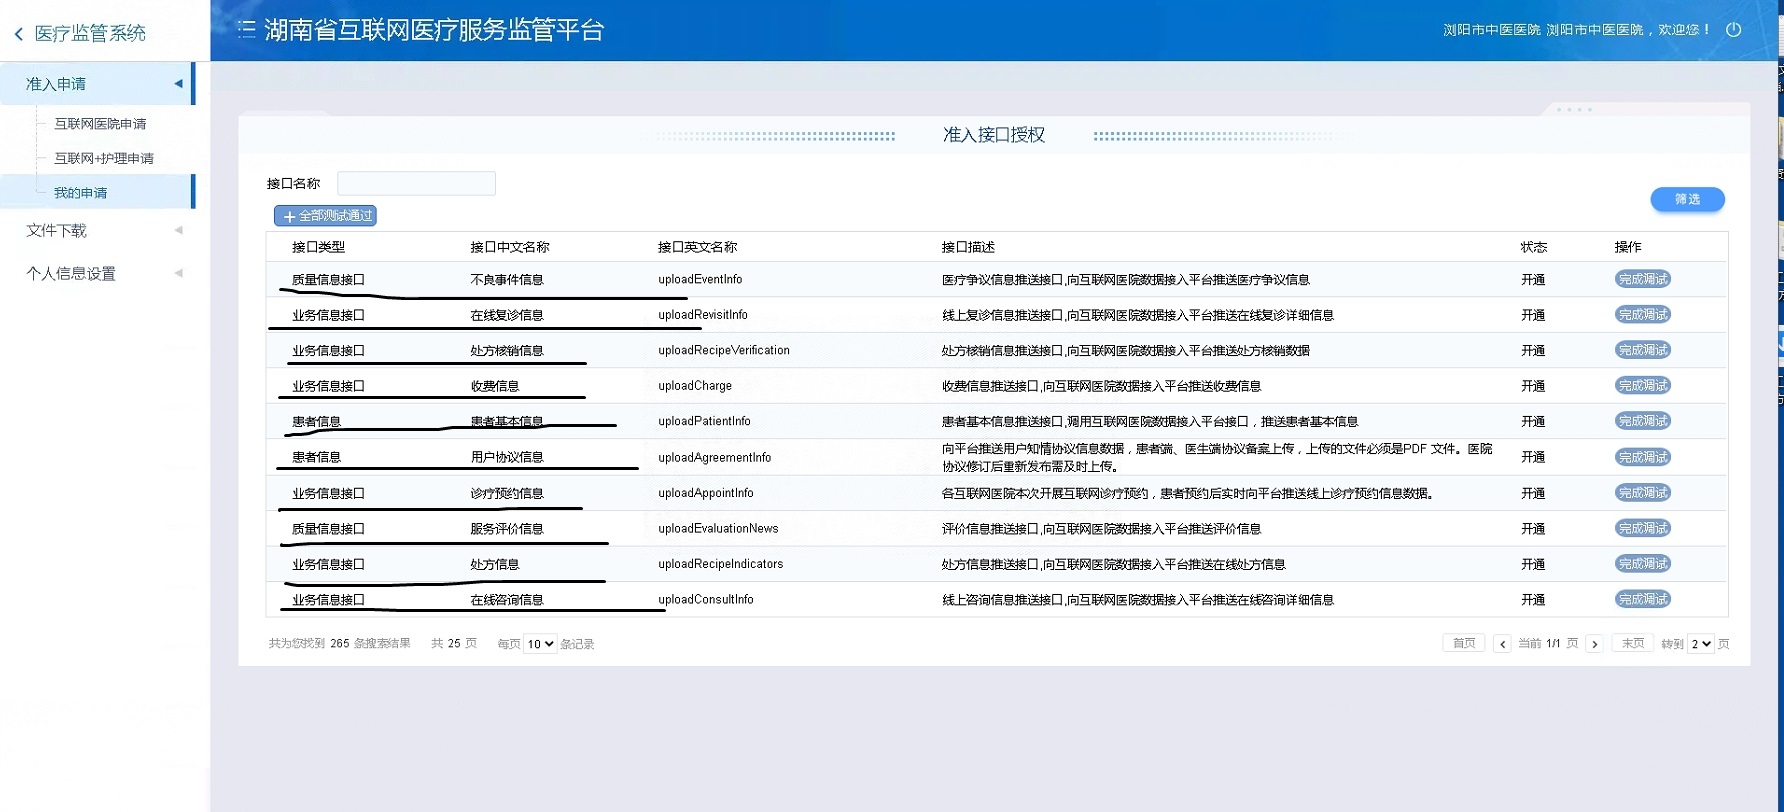Focus the 接口名称 search input field
Screen dimensions: 1784x812
click(416, 183)
